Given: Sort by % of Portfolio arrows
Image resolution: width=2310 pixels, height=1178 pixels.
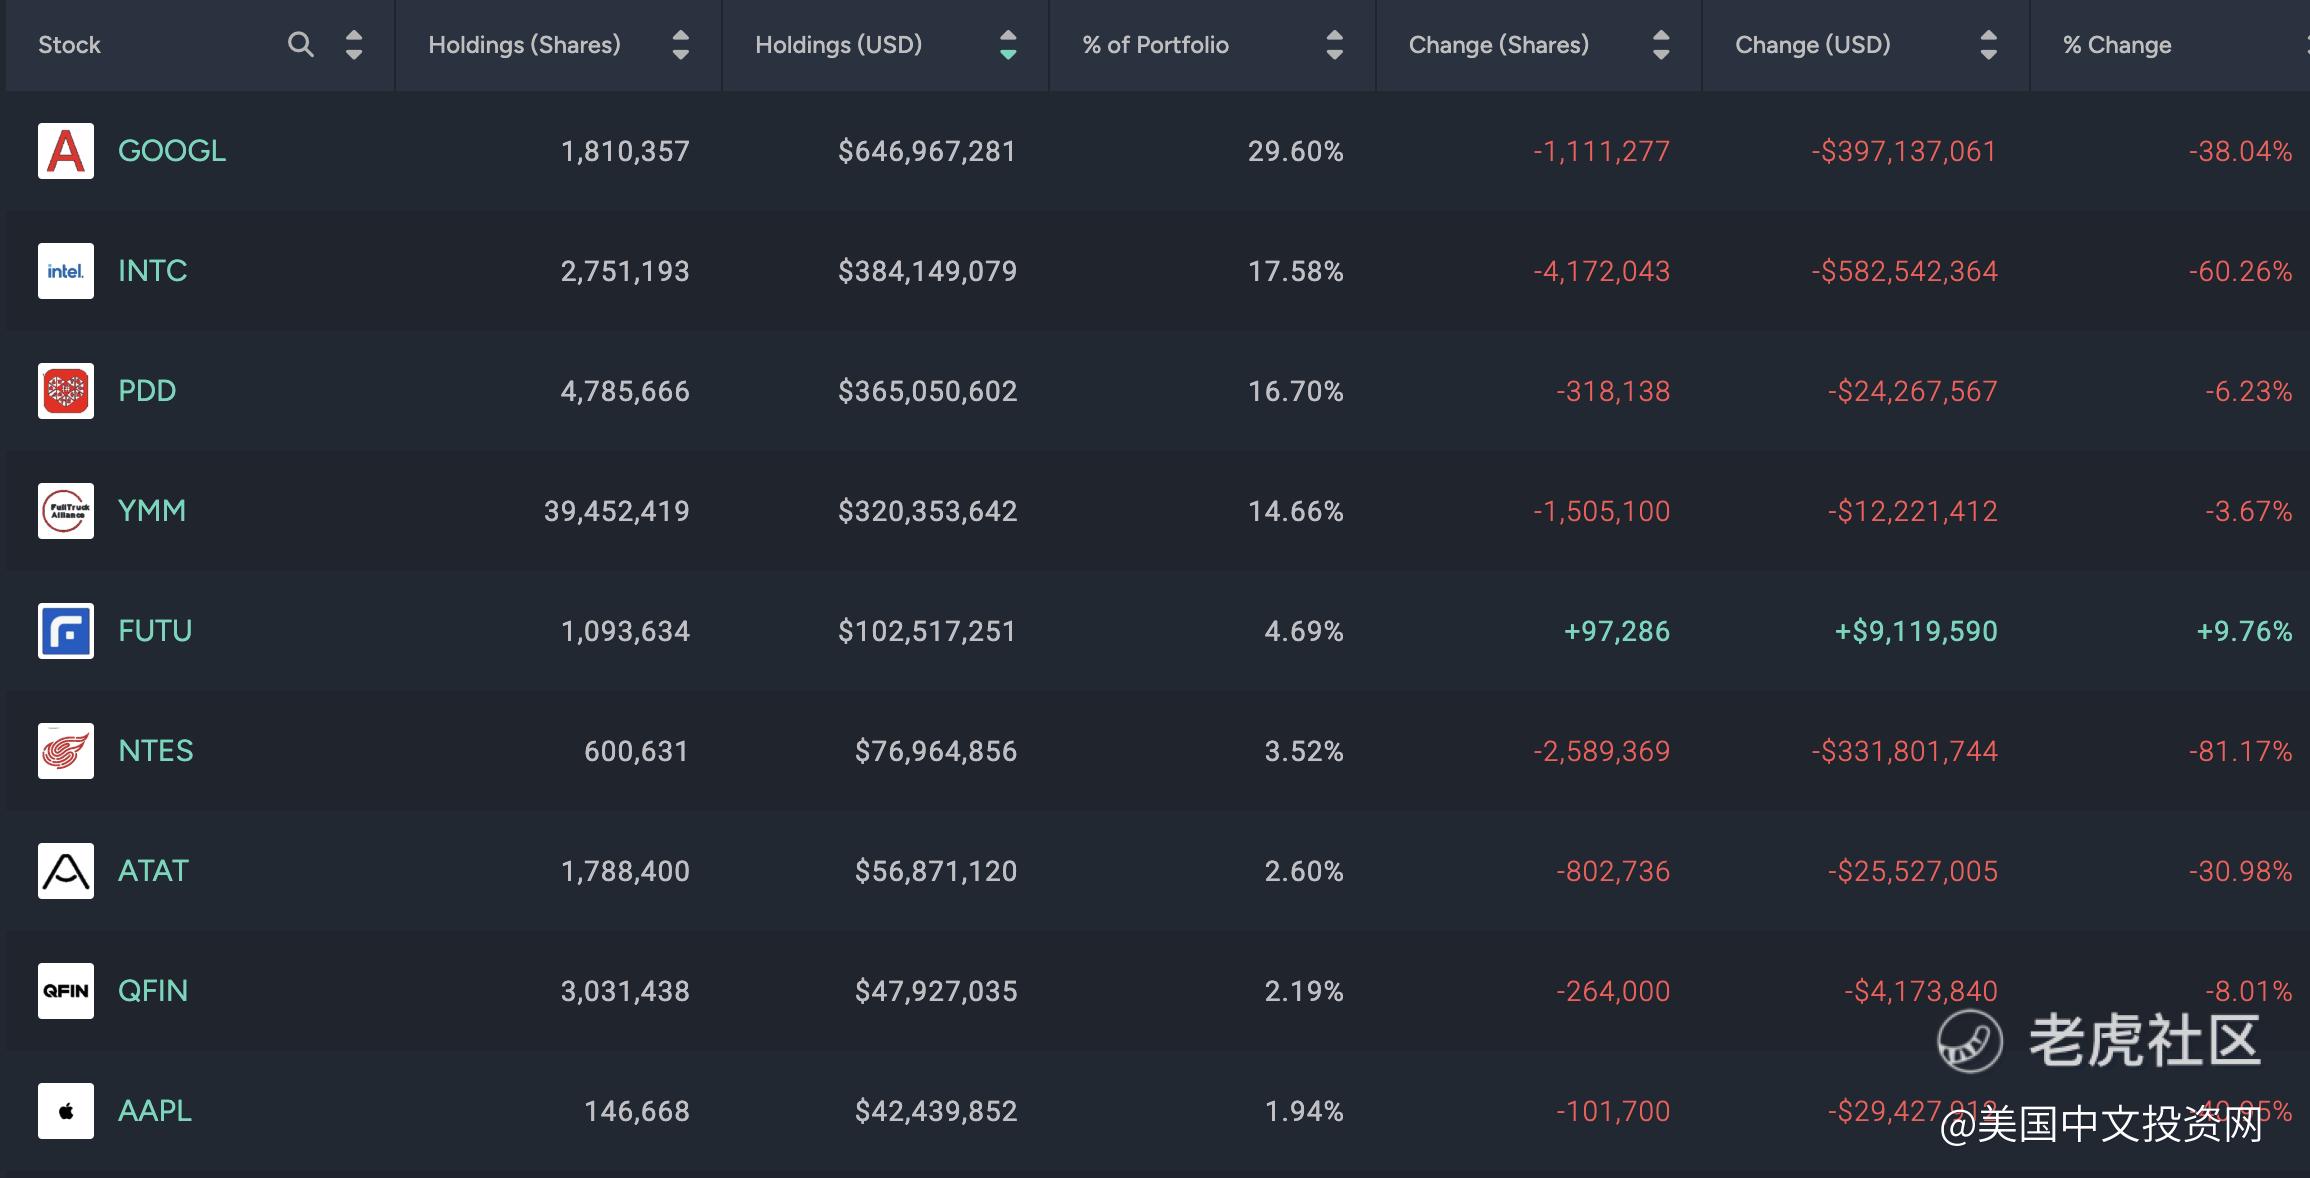Looking at the screenshot, I should click(x=1335, y=44).
